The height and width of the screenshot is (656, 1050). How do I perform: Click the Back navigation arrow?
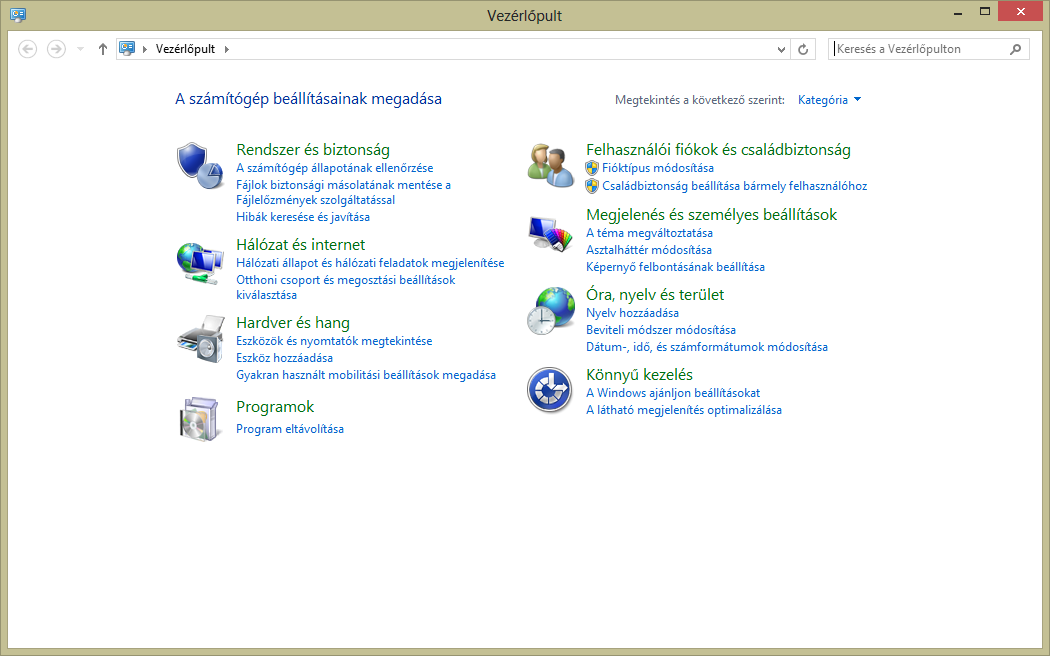coord(27,49)
